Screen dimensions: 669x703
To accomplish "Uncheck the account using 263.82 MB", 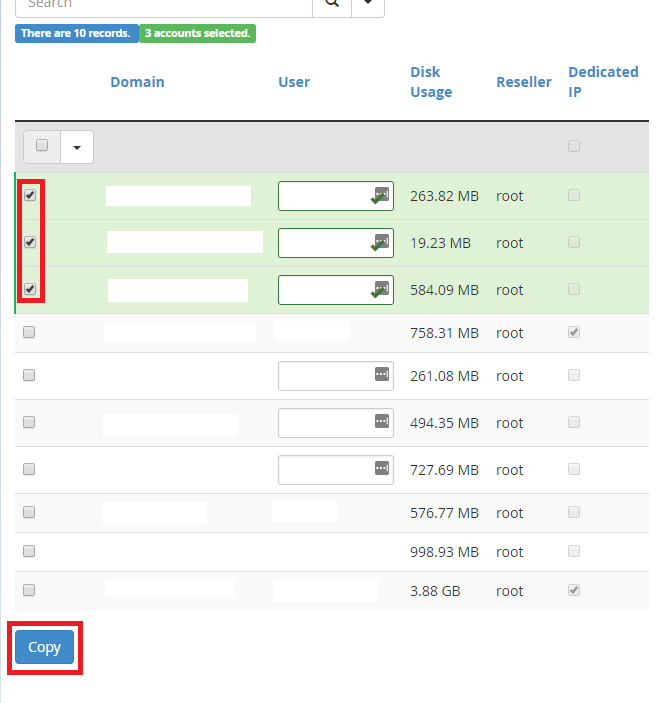I will coord(30,195).
